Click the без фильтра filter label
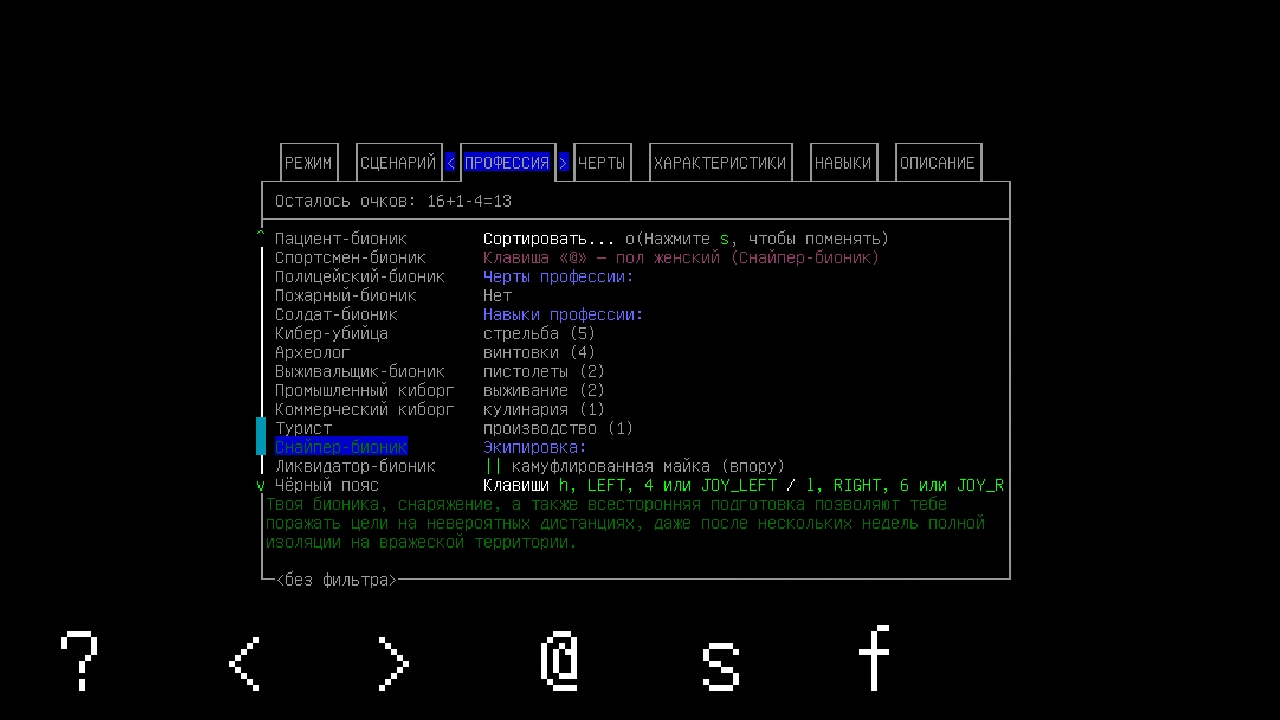The image size is (1280, 720). tap(336, 580)
